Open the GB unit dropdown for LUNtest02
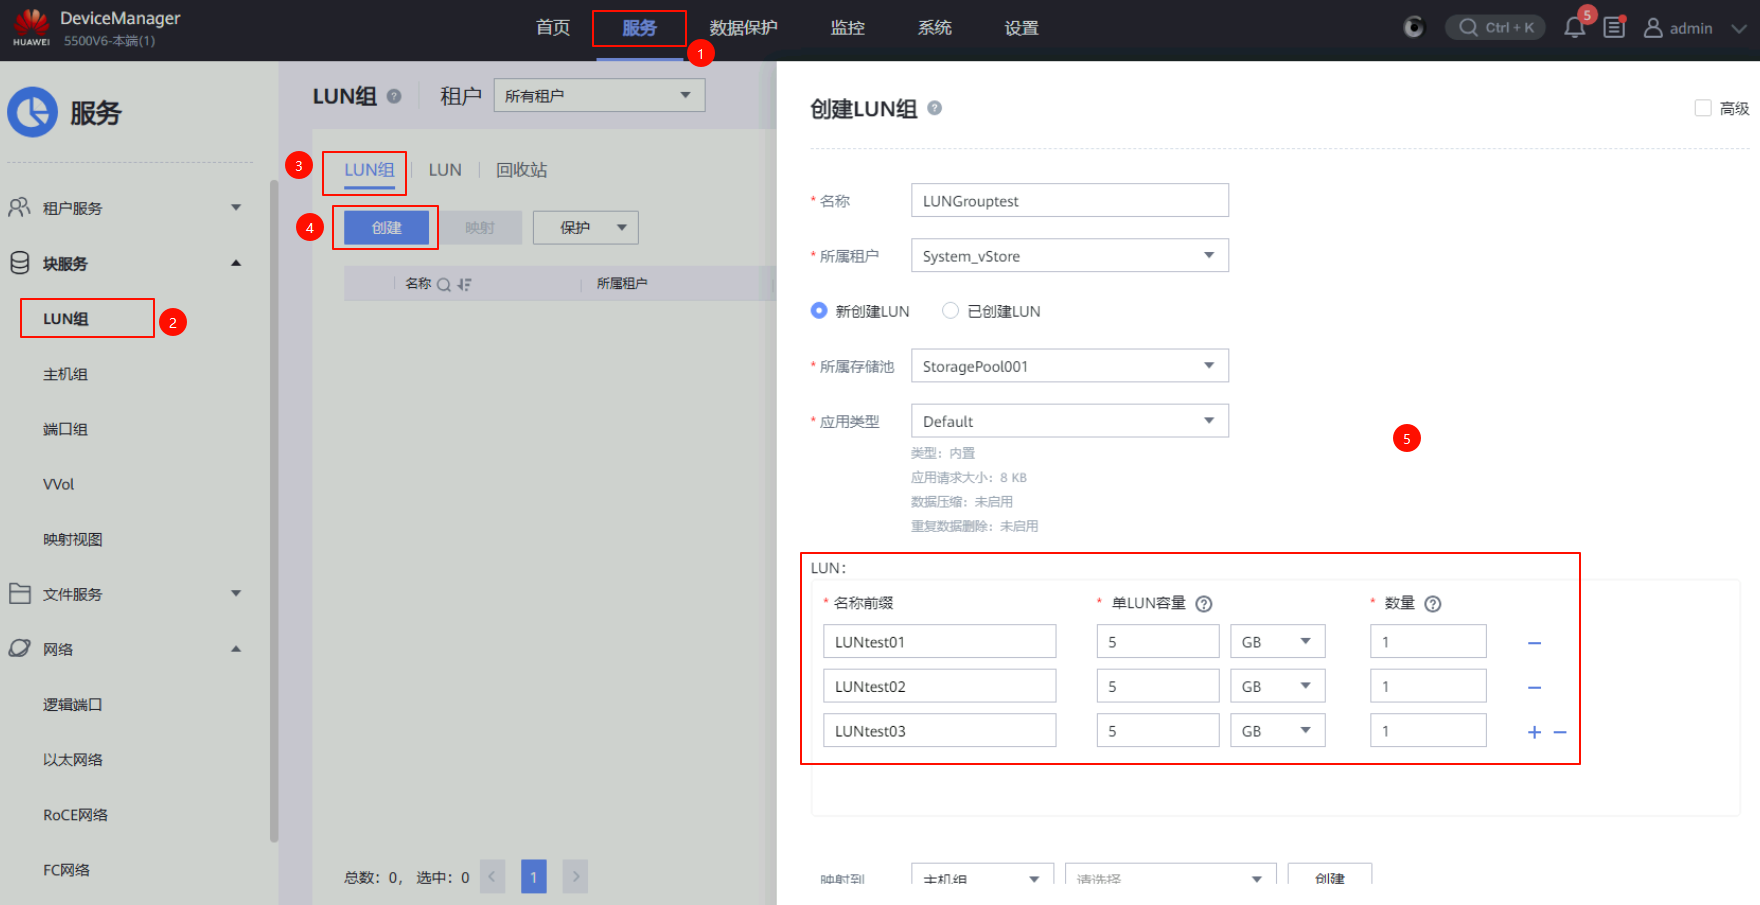1760x905 pixels. (x=1276, y=687)
